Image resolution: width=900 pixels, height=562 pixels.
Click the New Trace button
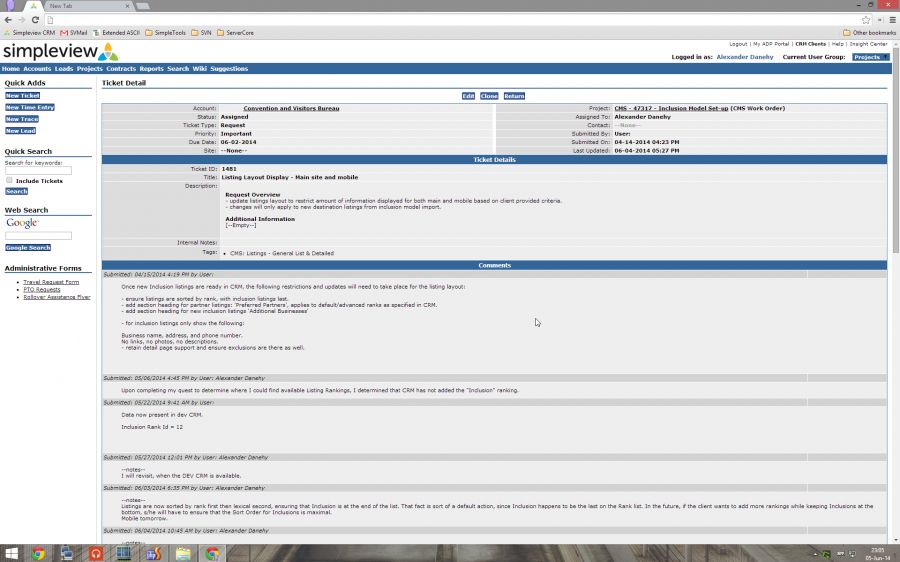pos(22,119)
